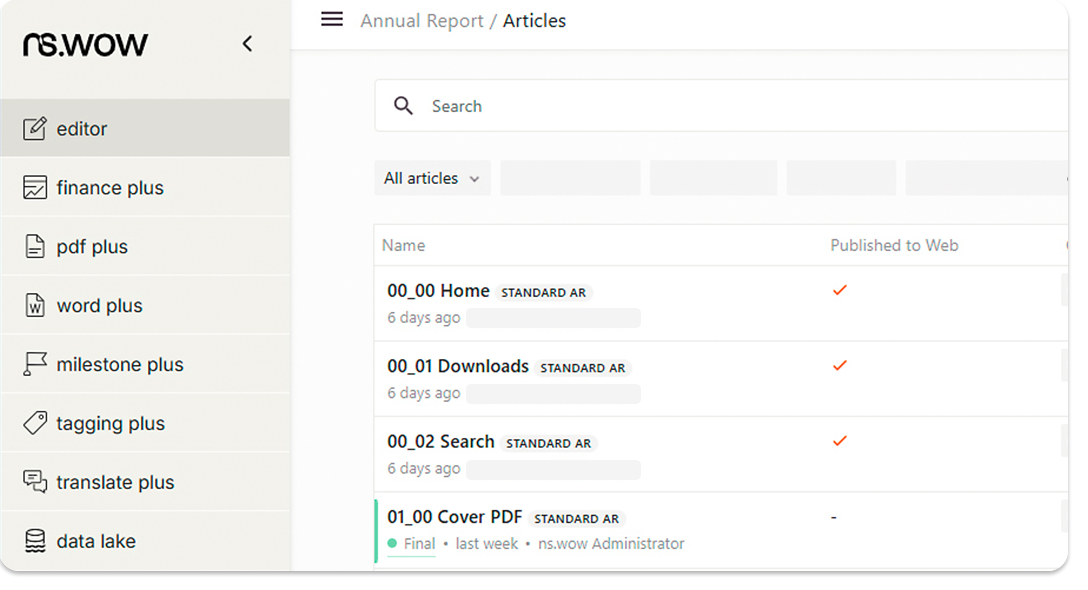Click the milestone plus flag icon

tap(35, 365)
